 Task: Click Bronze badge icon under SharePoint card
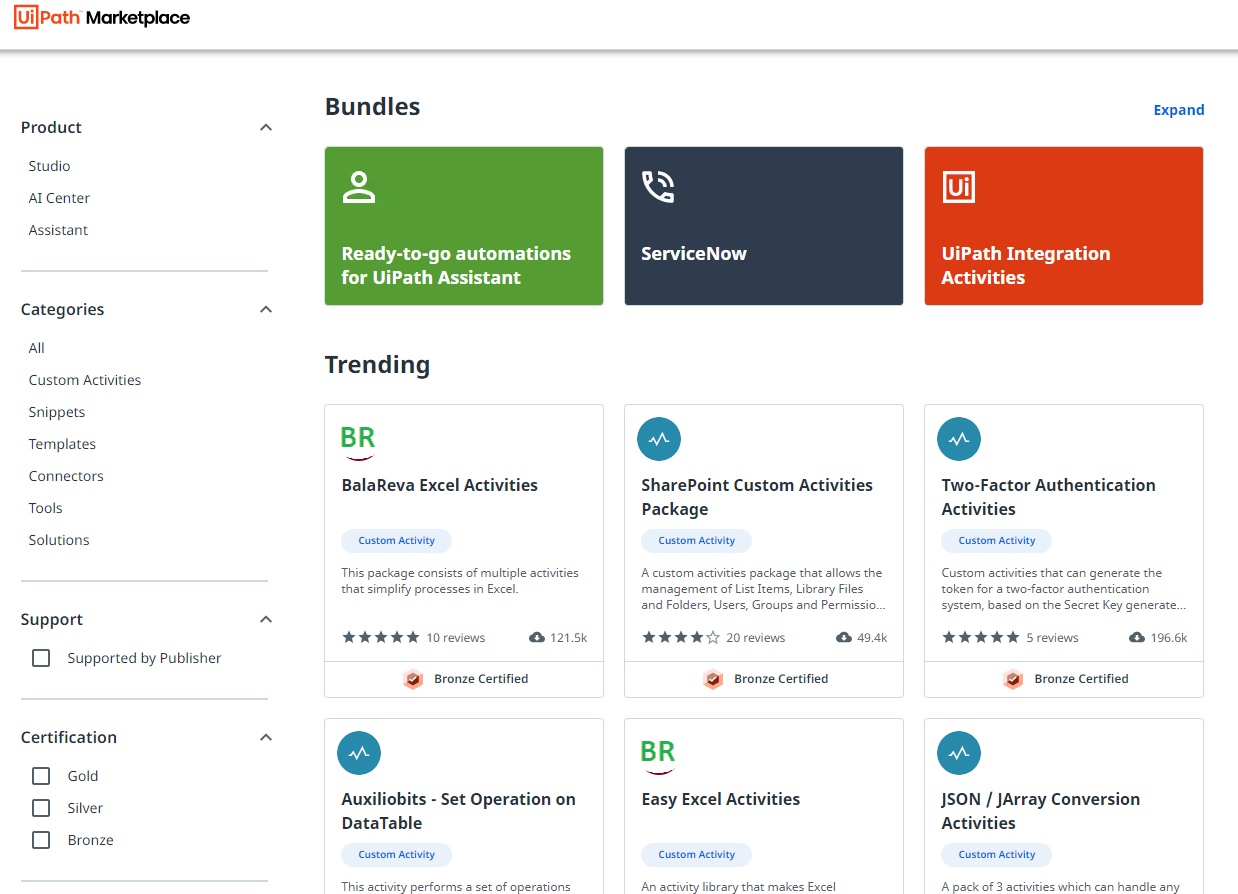click(713, 679)
